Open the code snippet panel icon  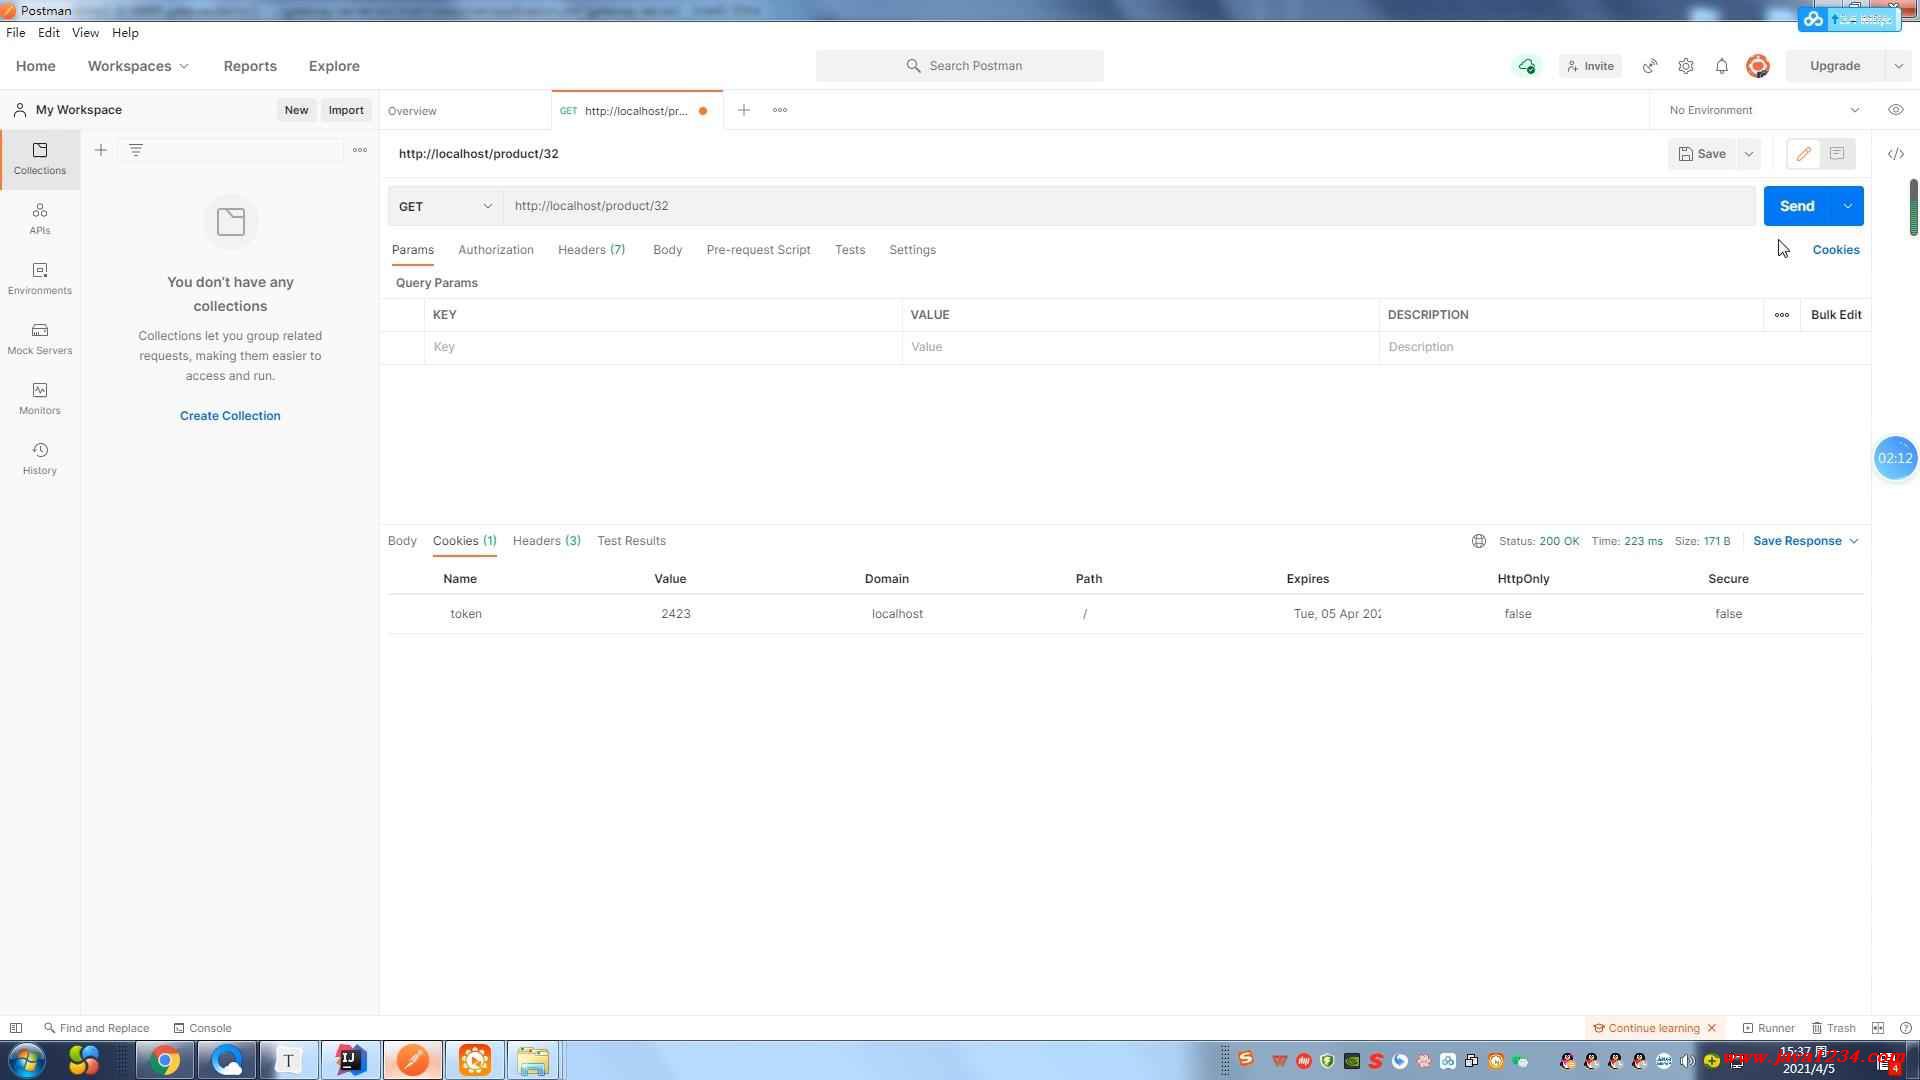[1896, 154]
